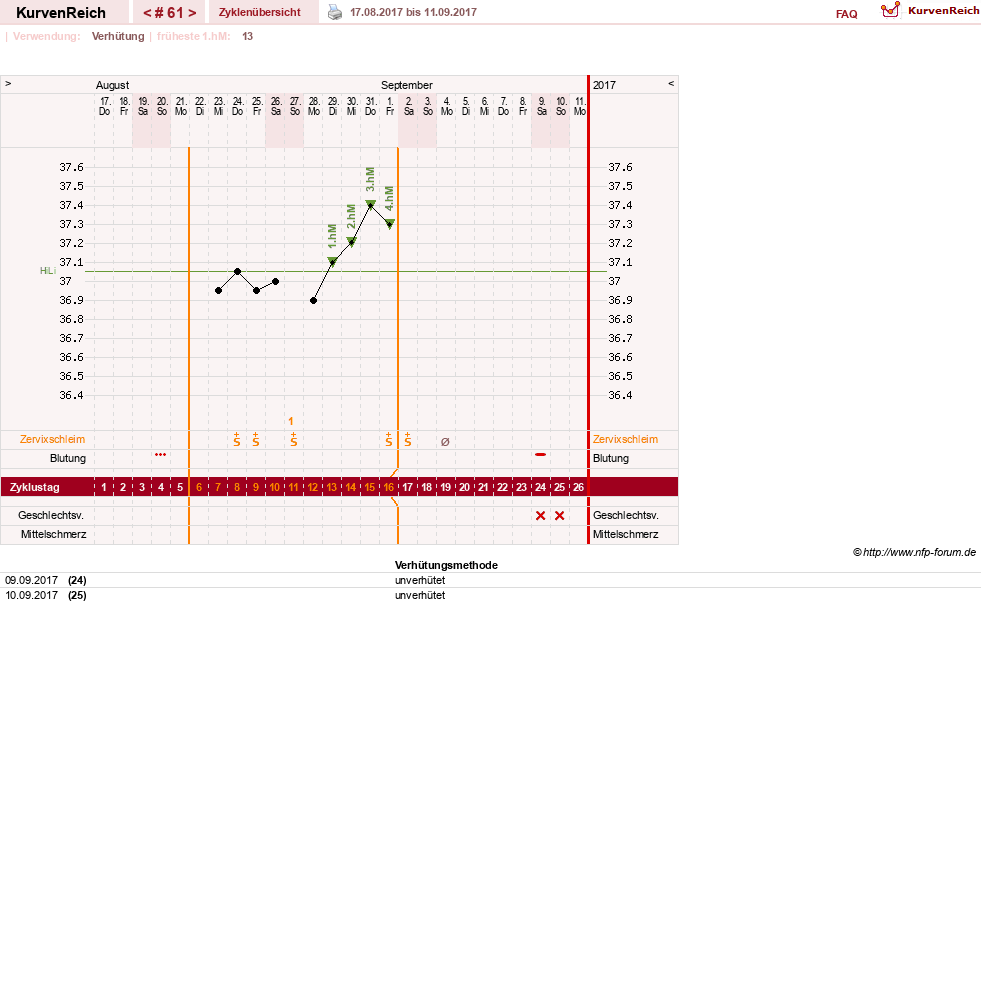The image size is (981, 984).
Task: Click the red X on cycle day 25
Action: (559, 516)
